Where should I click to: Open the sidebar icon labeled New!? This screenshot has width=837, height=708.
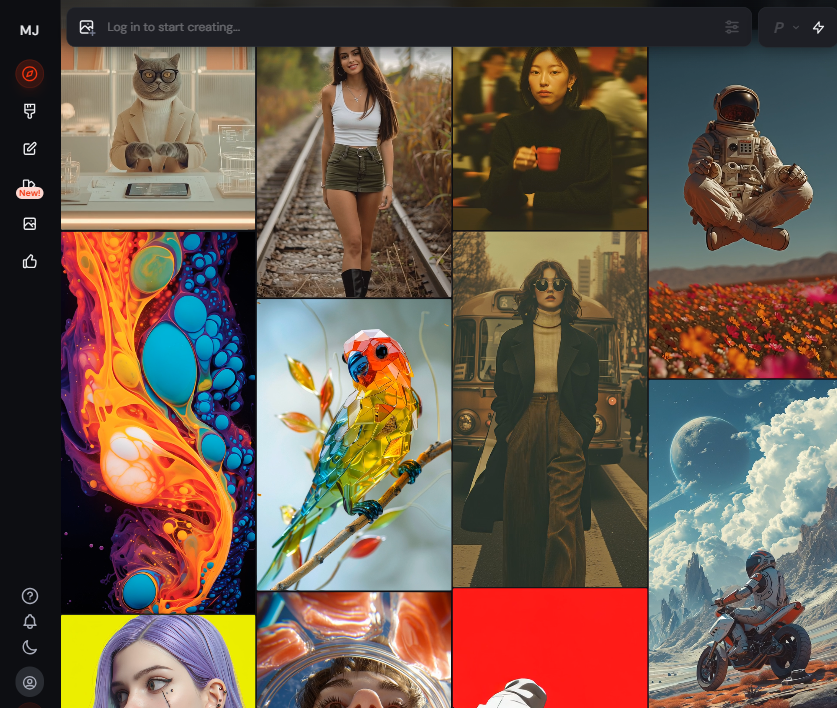[29, 188]
